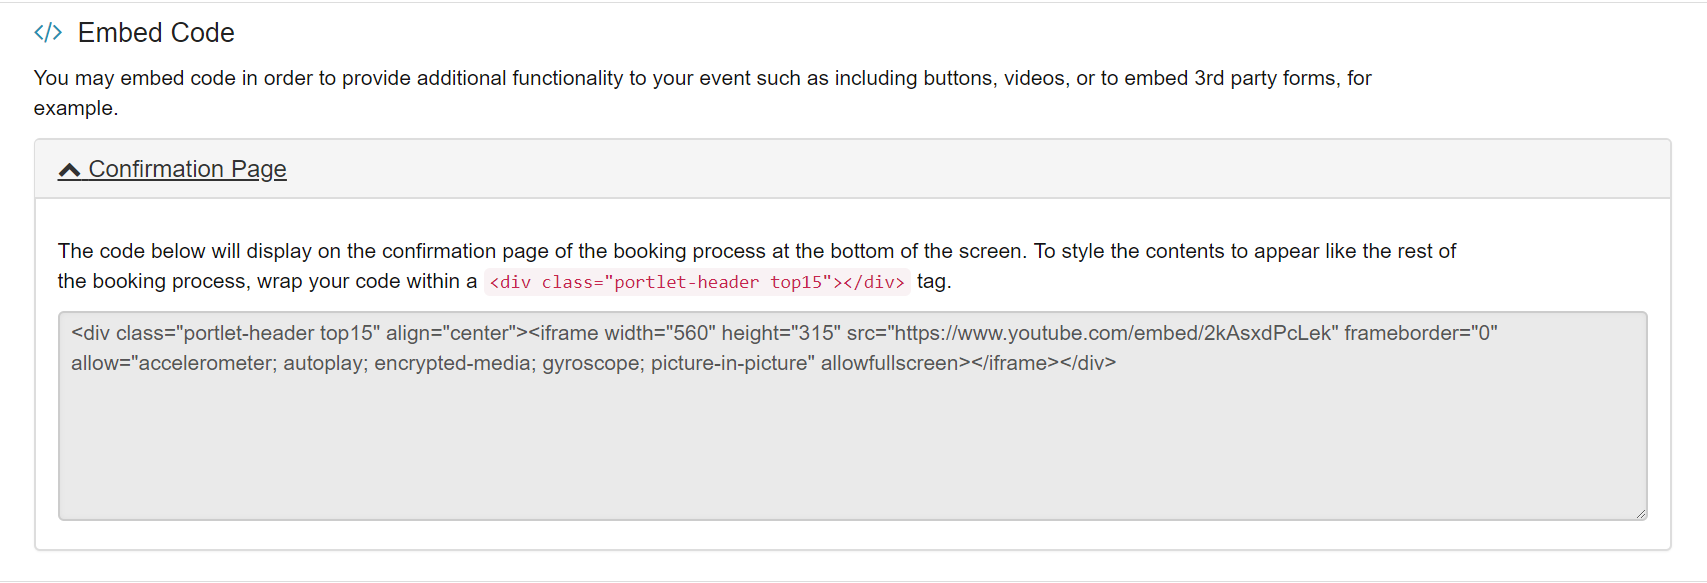Click the Embed Code heading text
This screenshot has height=583, width=1707.
[156, 33]
